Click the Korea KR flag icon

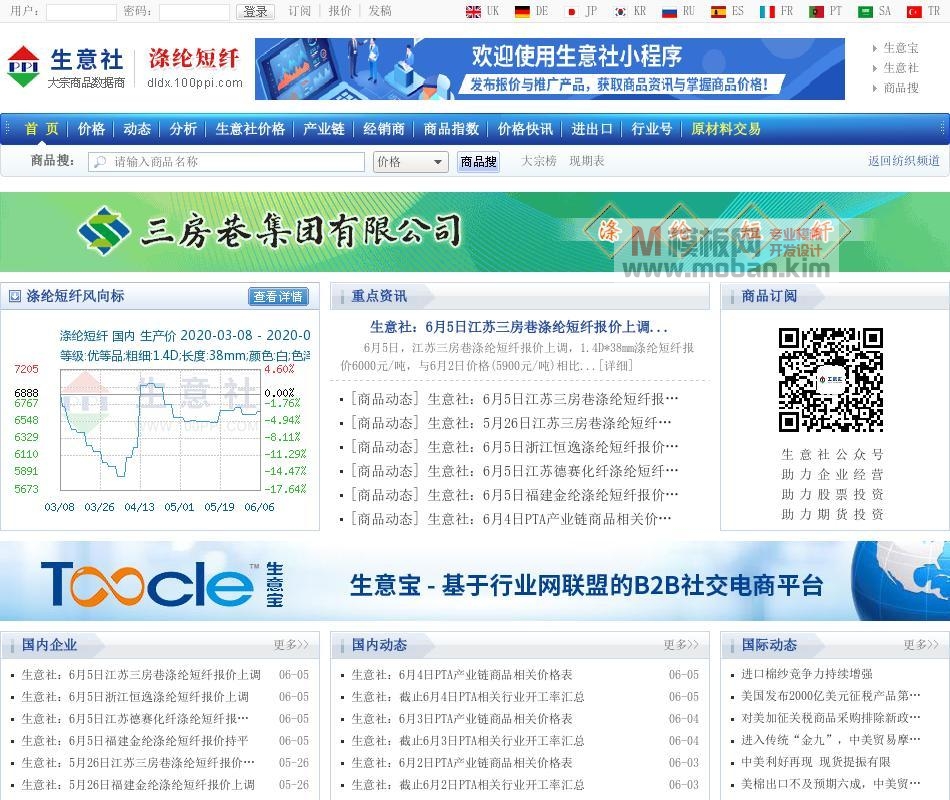(620, 12)
